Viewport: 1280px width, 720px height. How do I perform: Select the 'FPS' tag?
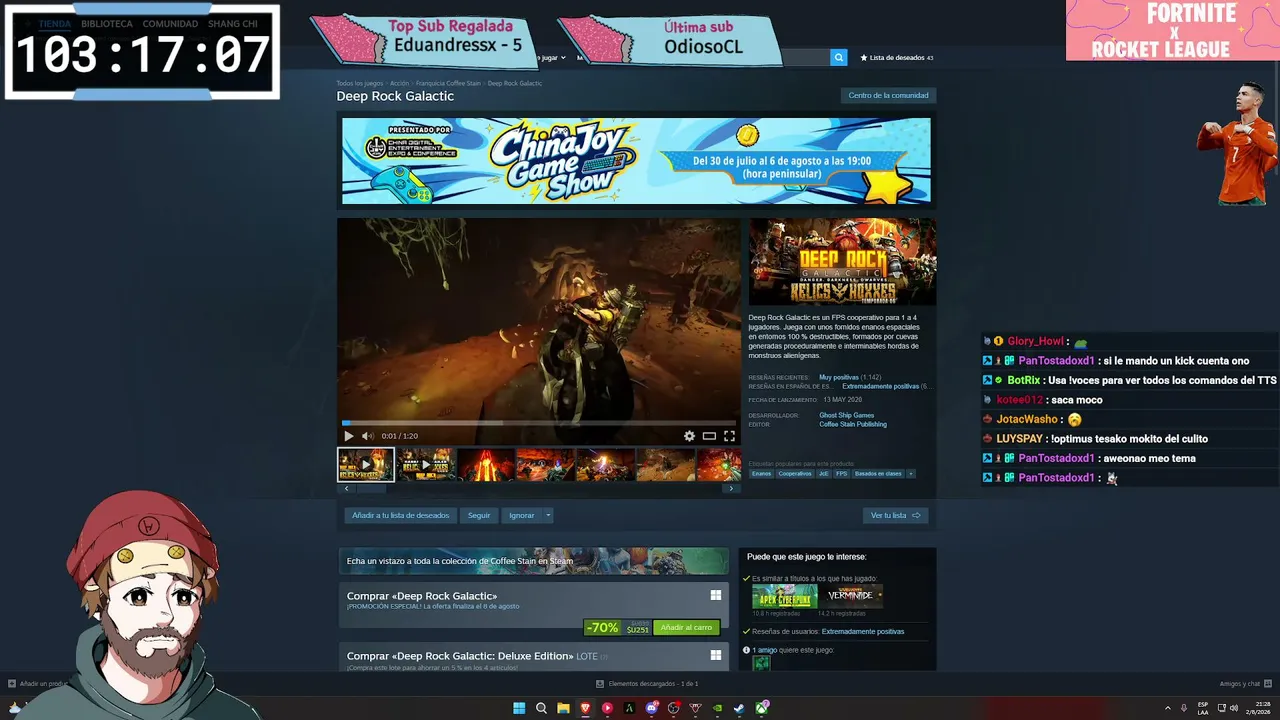pyautogui.click(x=842, y=474)
